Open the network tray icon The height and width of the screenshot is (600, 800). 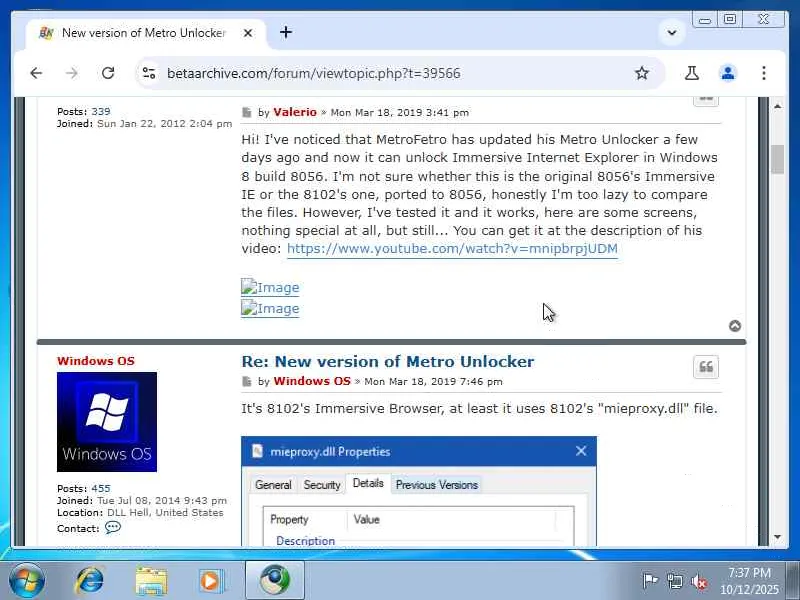point(674,581)
